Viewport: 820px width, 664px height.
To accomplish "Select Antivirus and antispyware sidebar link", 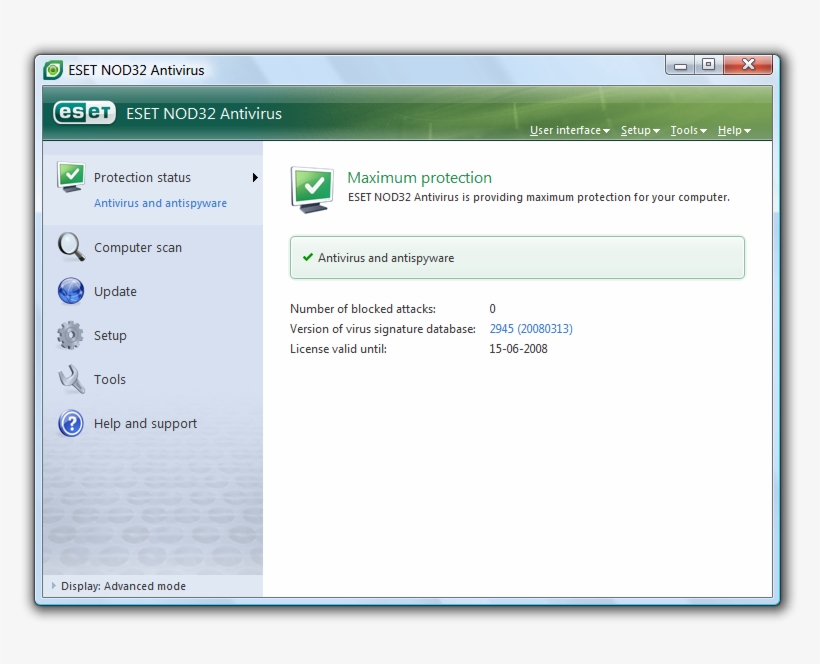I will tap(161, 203).
